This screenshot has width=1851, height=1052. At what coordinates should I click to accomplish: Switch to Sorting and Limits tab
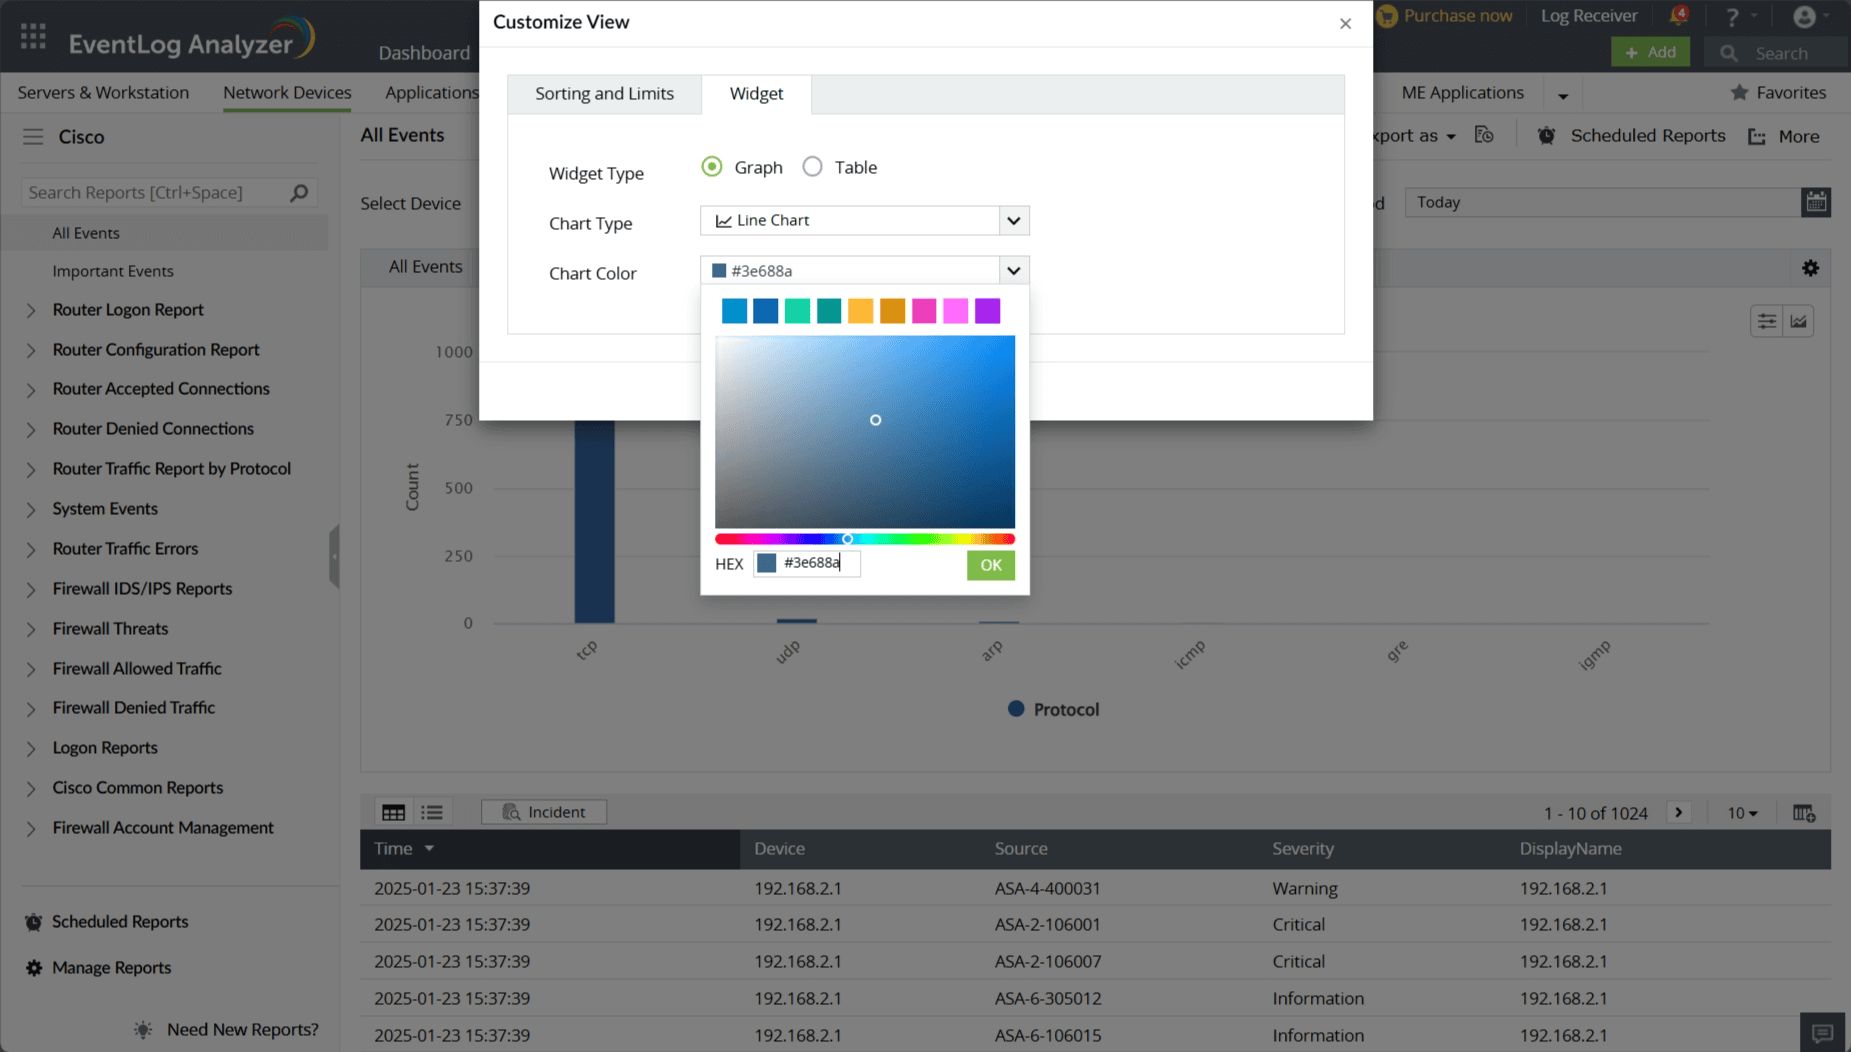click(604, 94)
